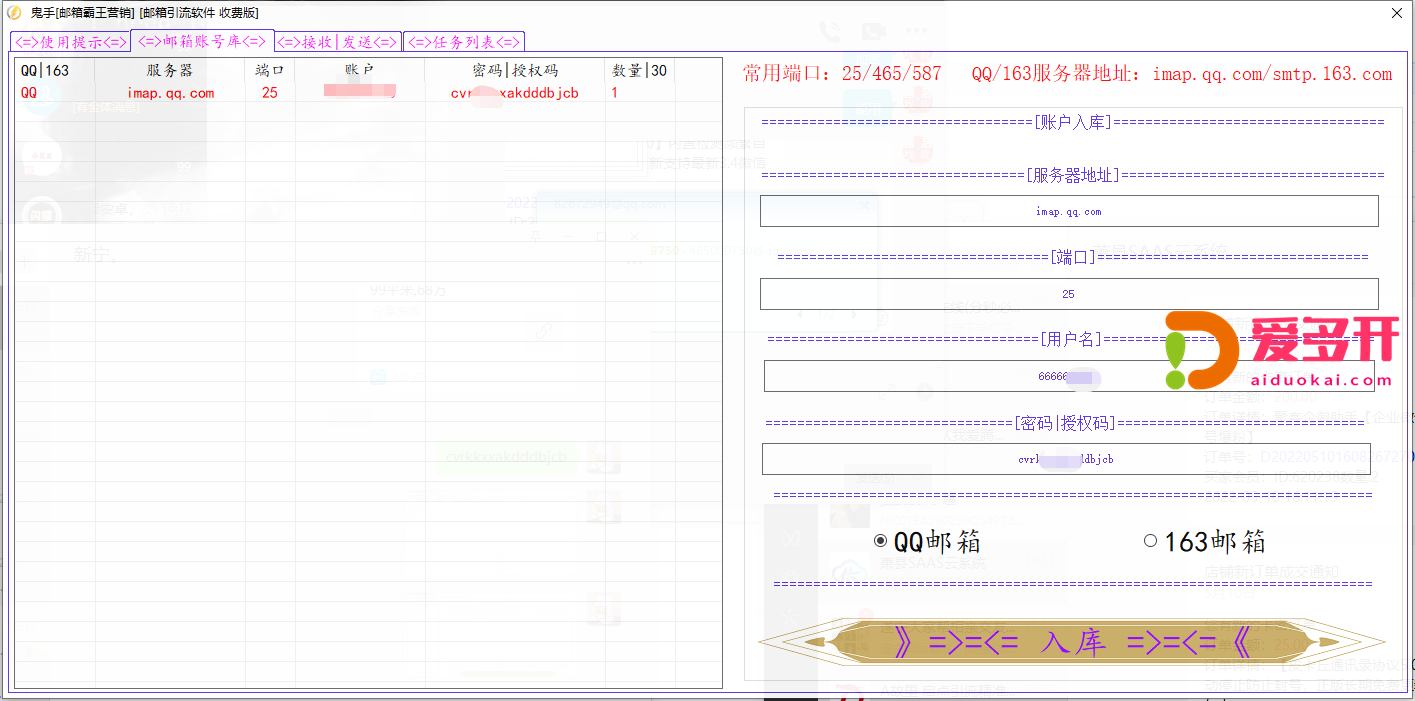Viewport: 1415px width, 701px height.
Task: Focus the 服务器地址 input field
Action: pyautogui.click(x=1068, y=211)
